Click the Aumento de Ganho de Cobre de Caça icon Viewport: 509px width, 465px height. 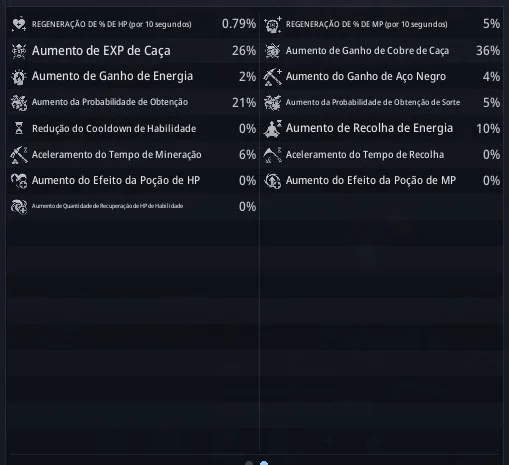tap(273, 51)
